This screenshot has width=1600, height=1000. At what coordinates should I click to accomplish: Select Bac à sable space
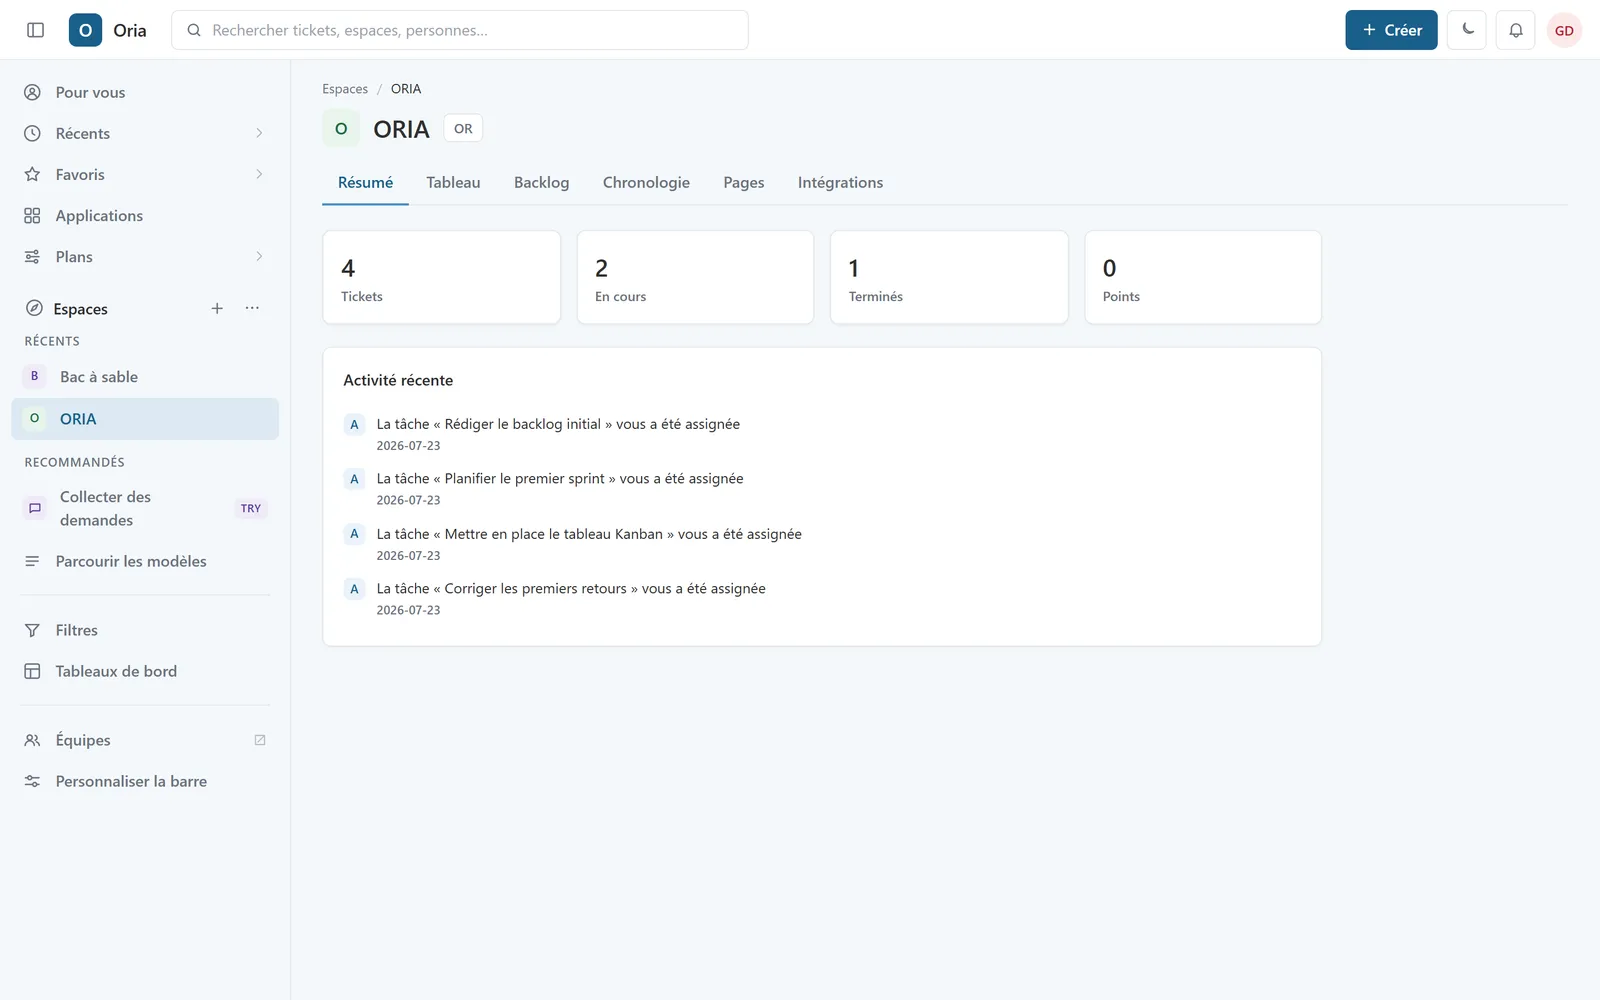tap(145, 377)
